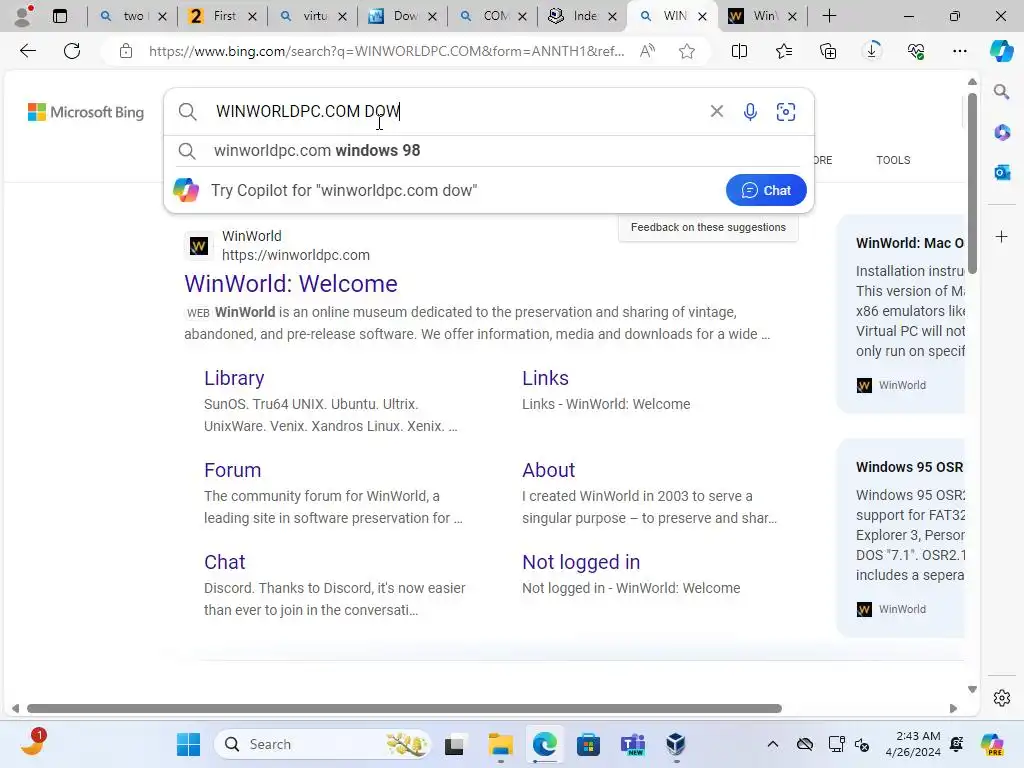
Task: Open the Forum sitelink
Action: 232,470
